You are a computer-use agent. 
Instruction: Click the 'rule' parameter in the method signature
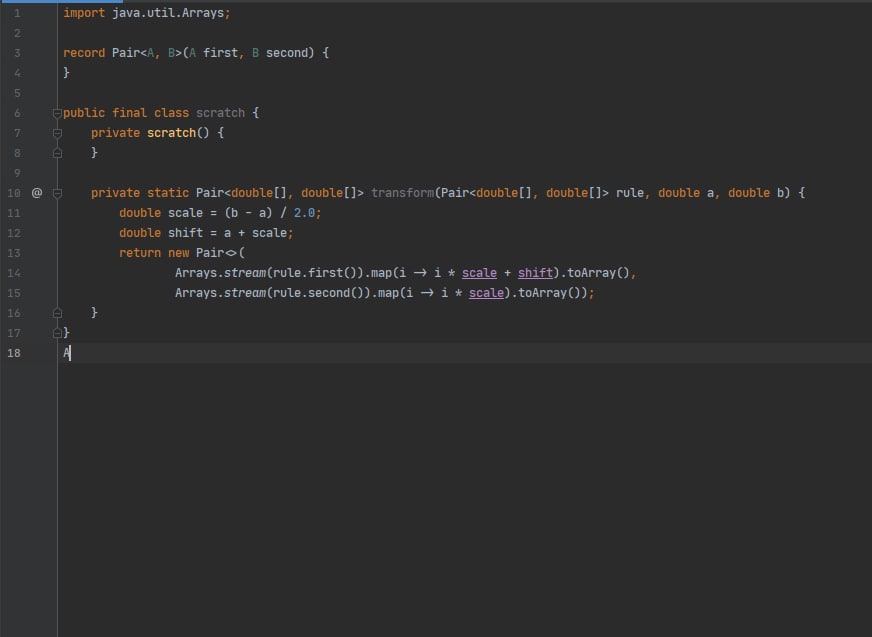630,193
